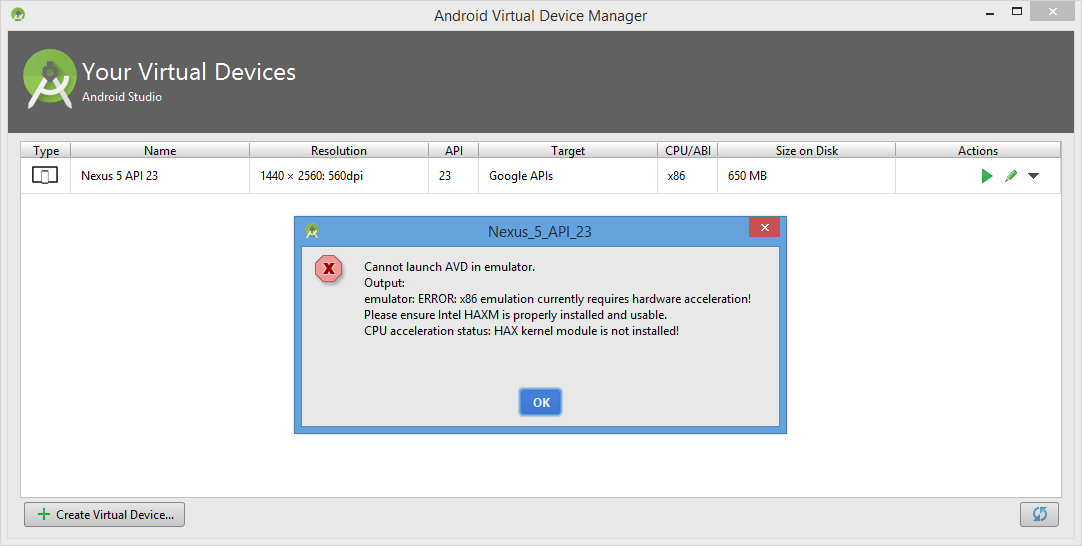Image resolution: width=1082 pixels, height=546 pixels.
Task: Open more actions dropdown for Nexus 5
Action: click(x=1033, y=176)
